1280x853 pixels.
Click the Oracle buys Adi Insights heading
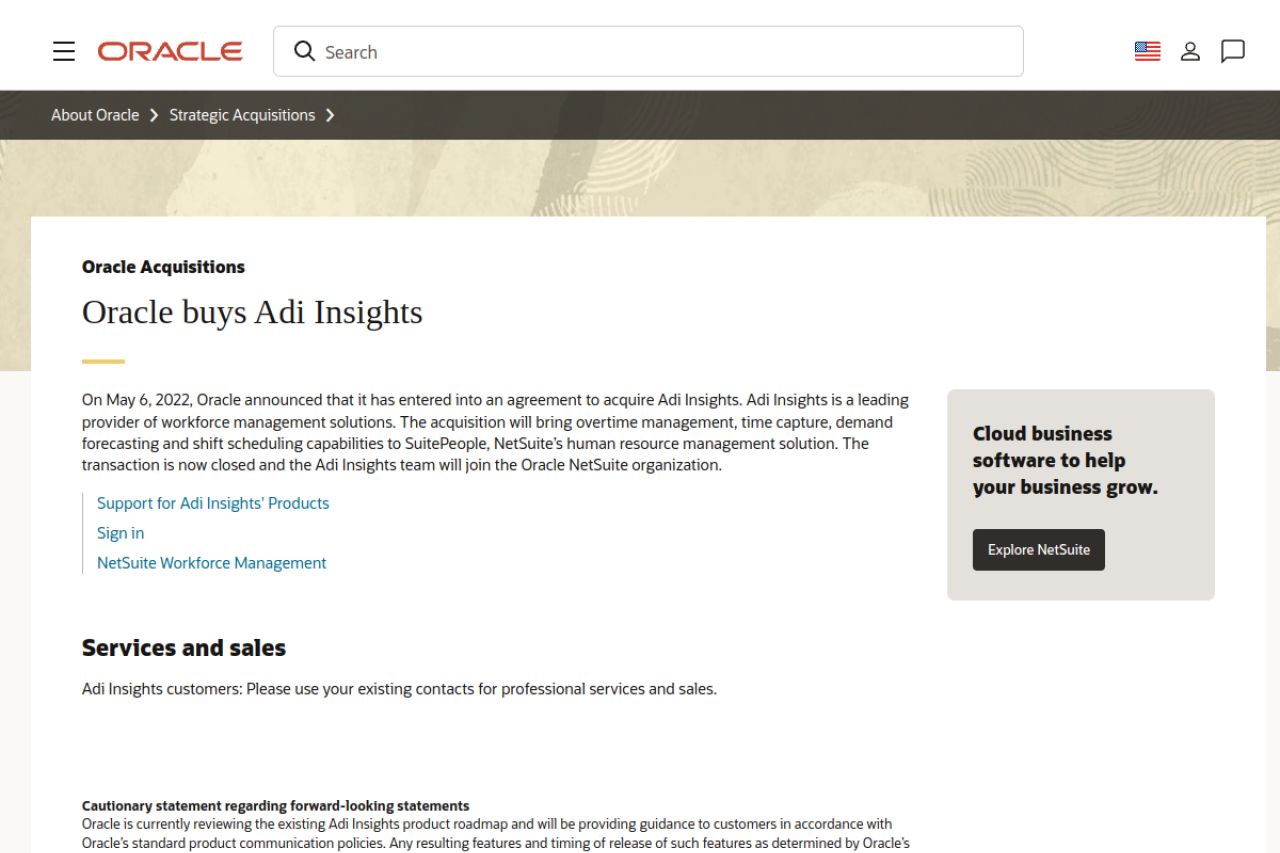click(x=252, y=312)
